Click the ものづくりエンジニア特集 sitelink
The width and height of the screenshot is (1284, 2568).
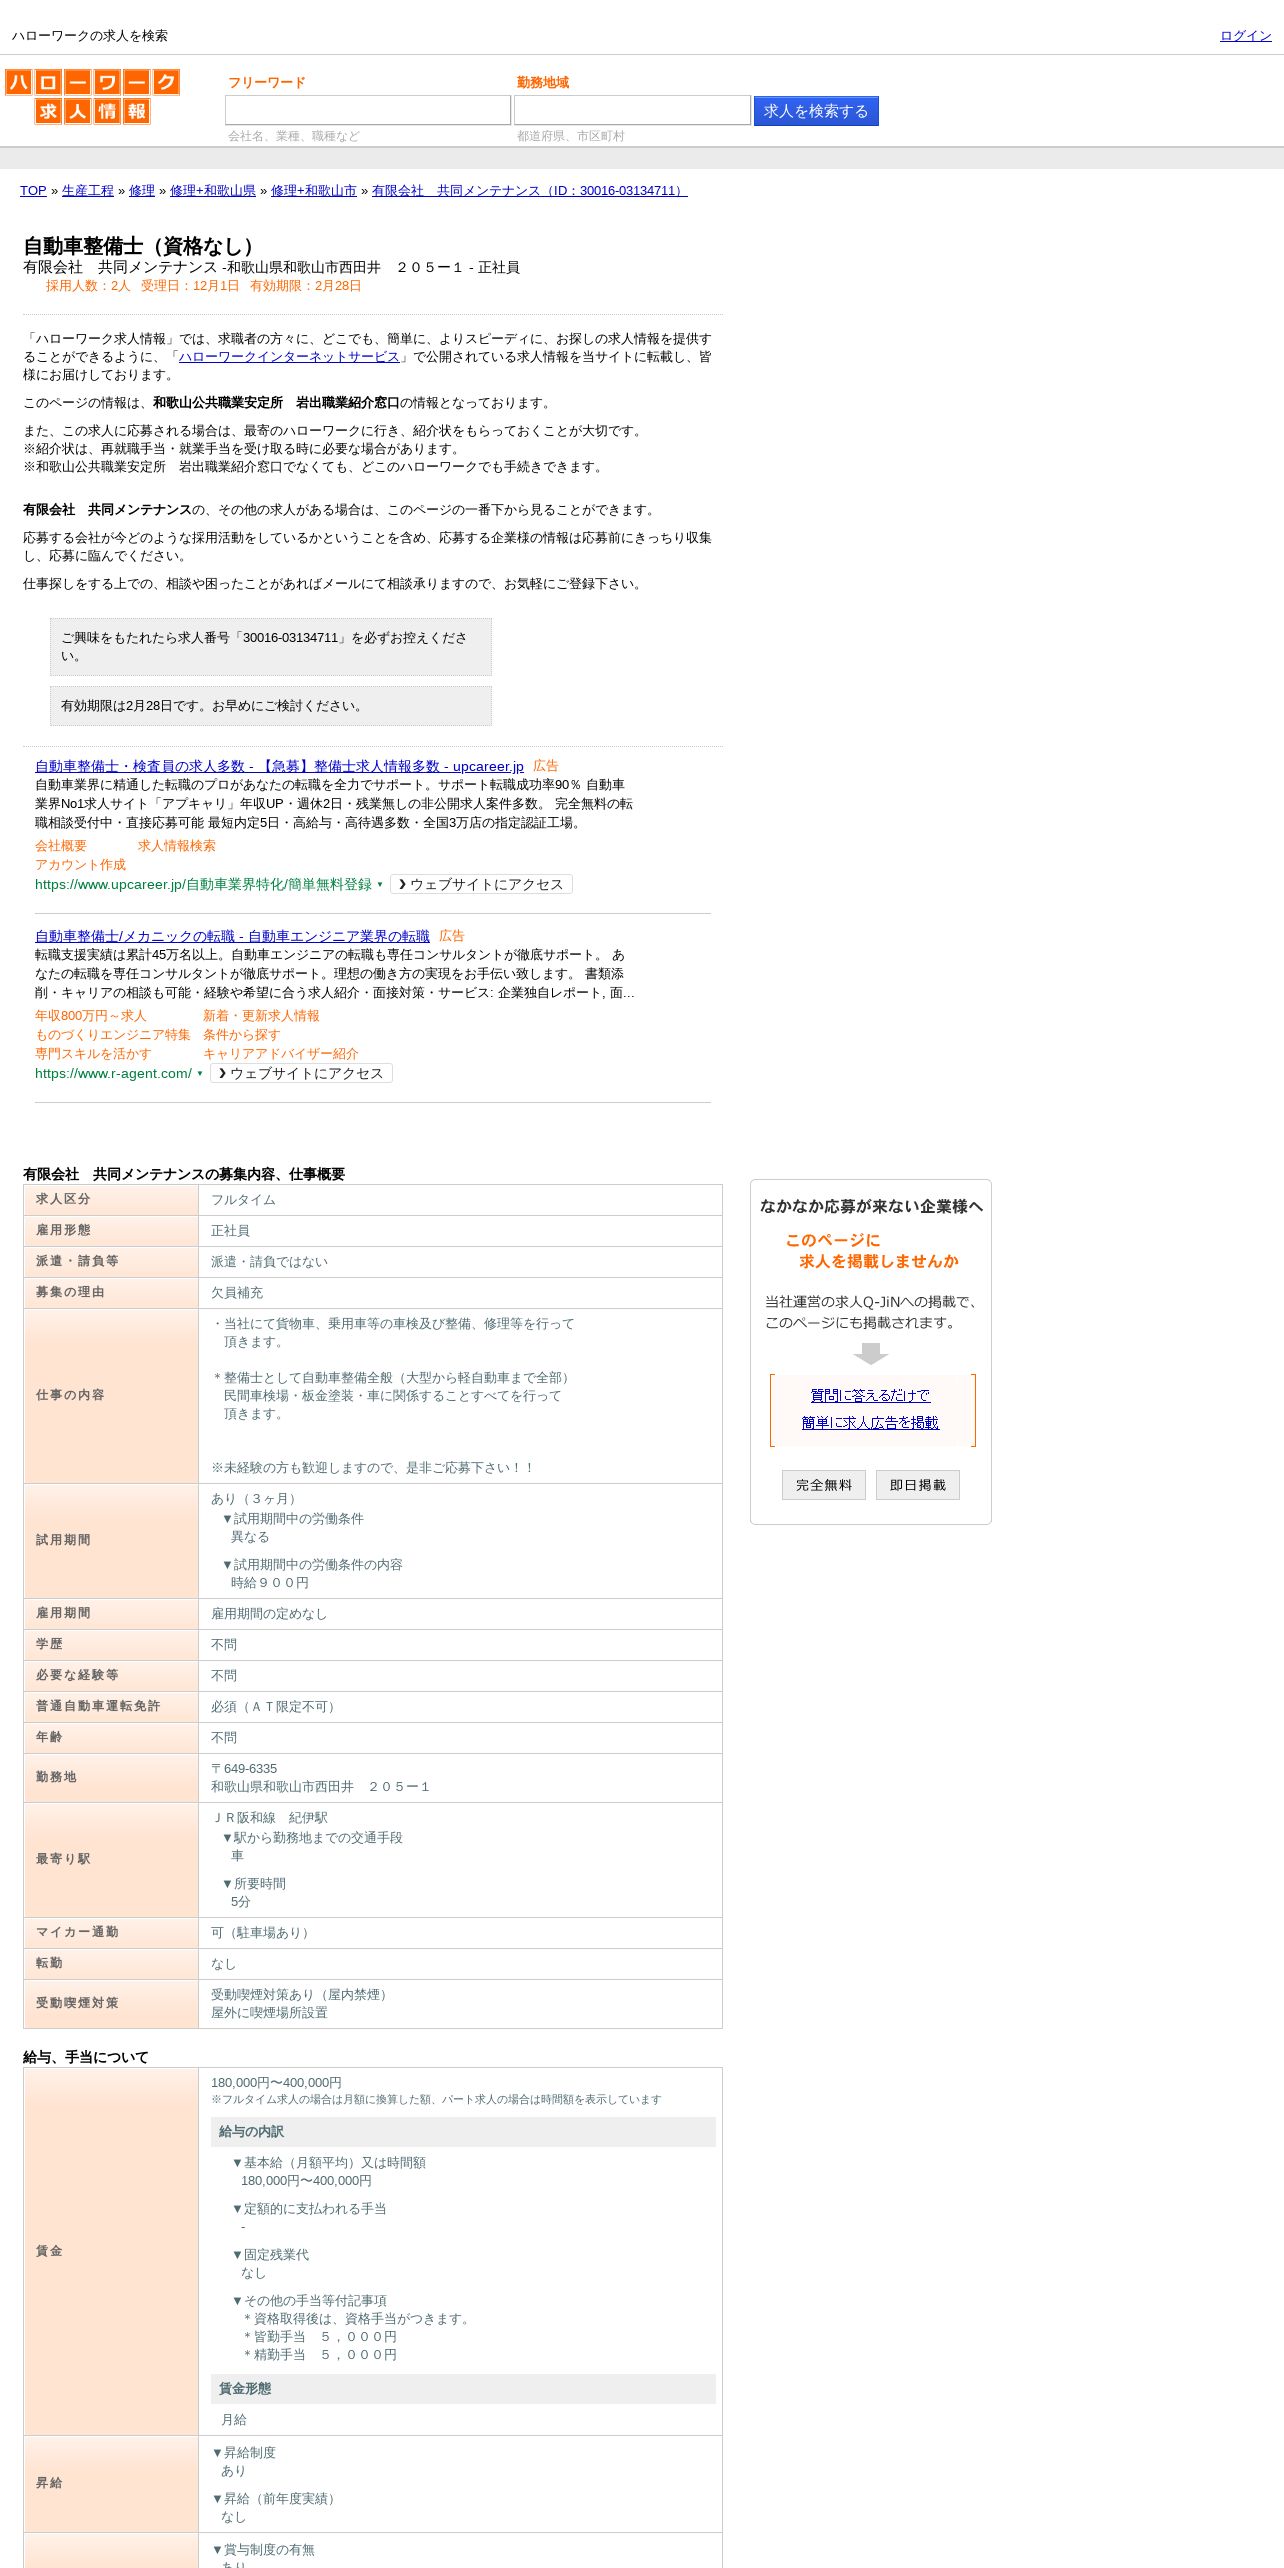113,1035
